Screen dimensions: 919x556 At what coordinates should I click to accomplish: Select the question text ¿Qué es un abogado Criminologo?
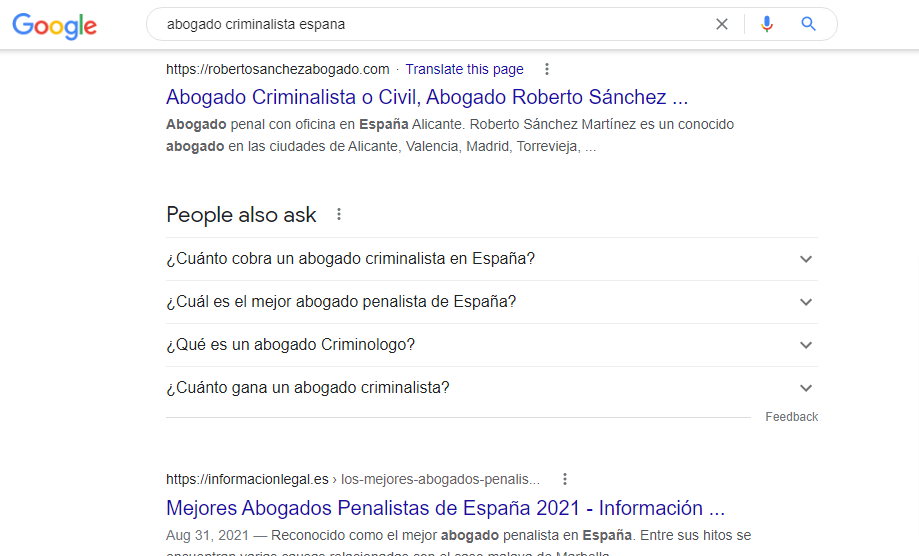[x=290, y=345]
